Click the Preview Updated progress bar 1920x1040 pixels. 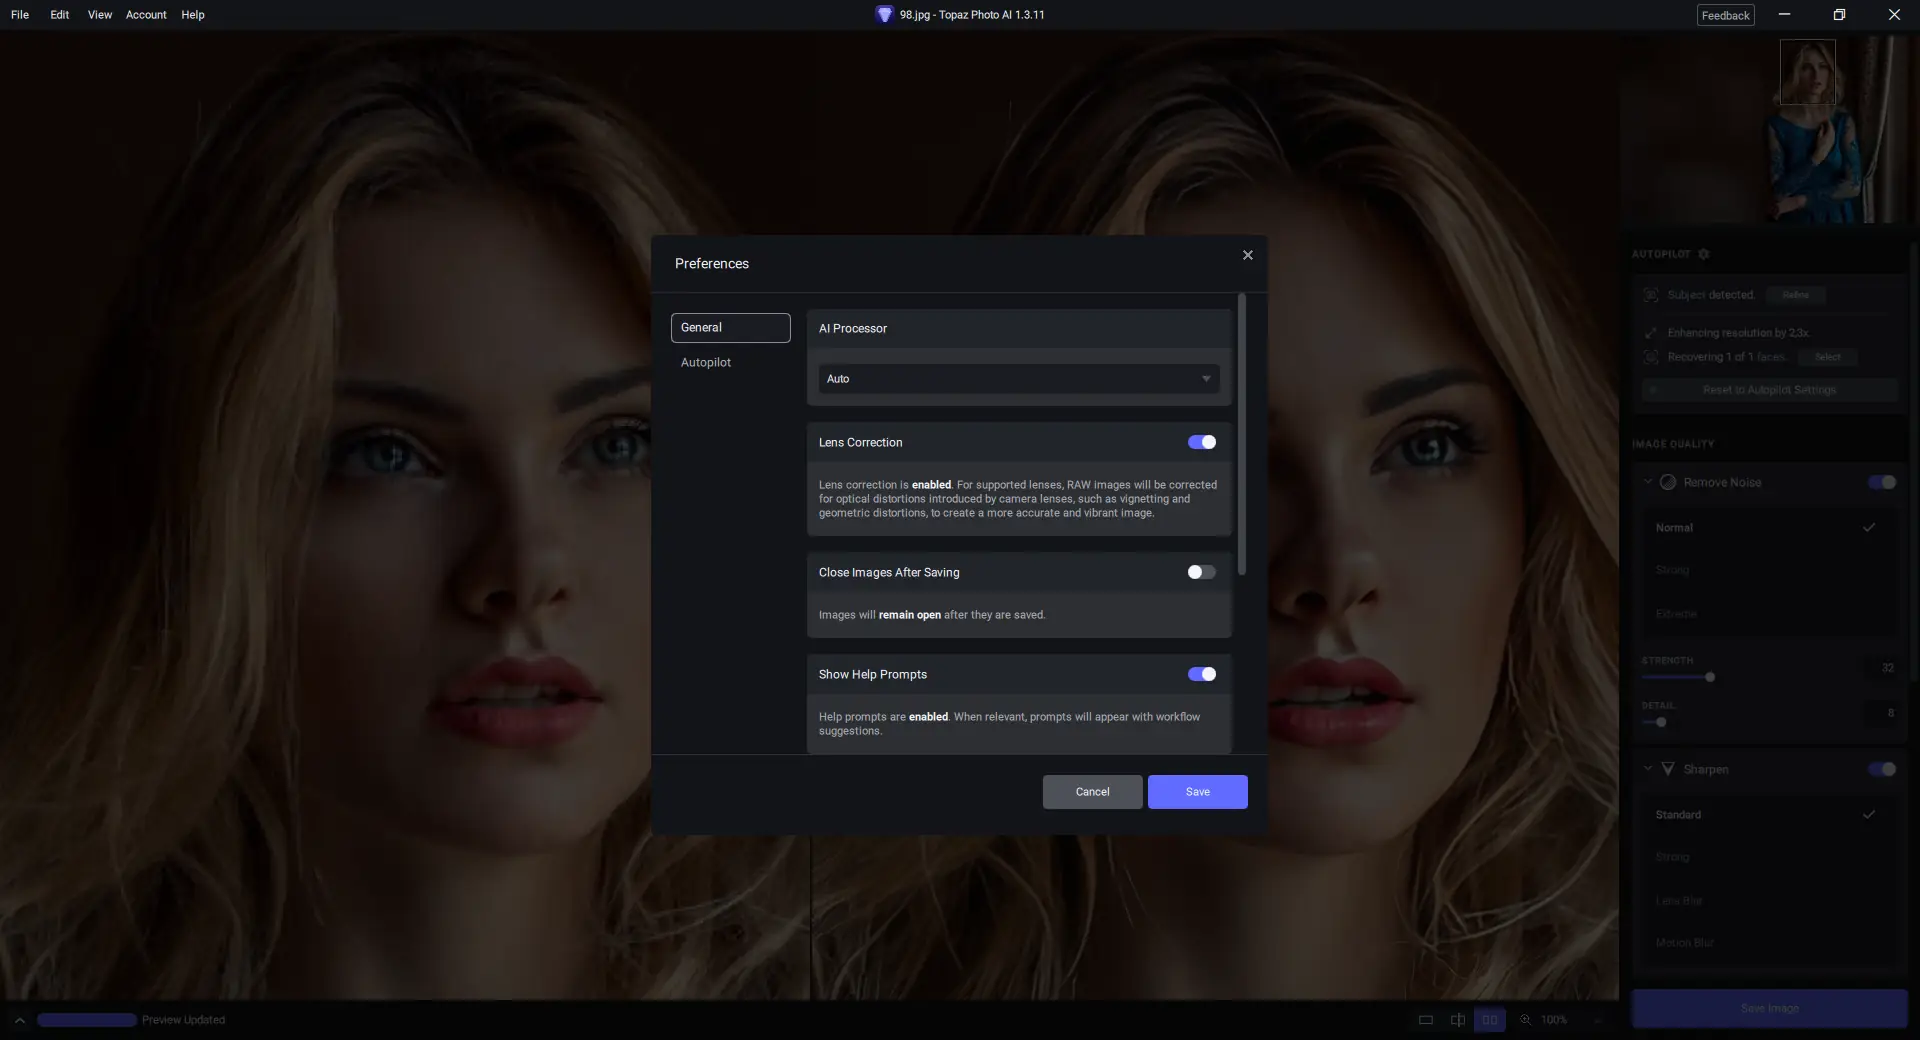(x=87, y=1020)
